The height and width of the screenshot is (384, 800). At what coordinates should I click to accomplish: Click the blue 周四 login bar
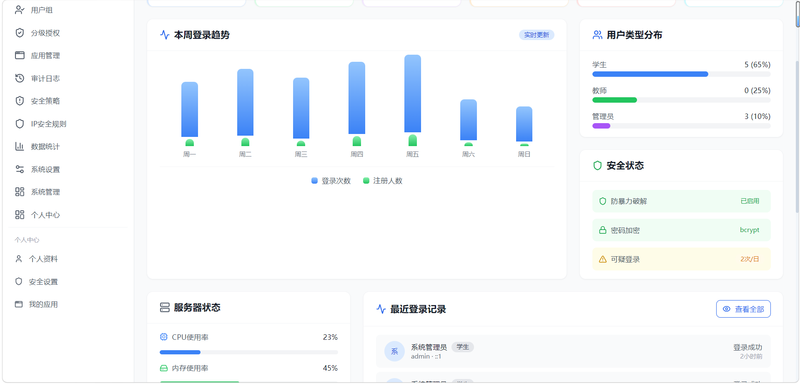(357, 98)
